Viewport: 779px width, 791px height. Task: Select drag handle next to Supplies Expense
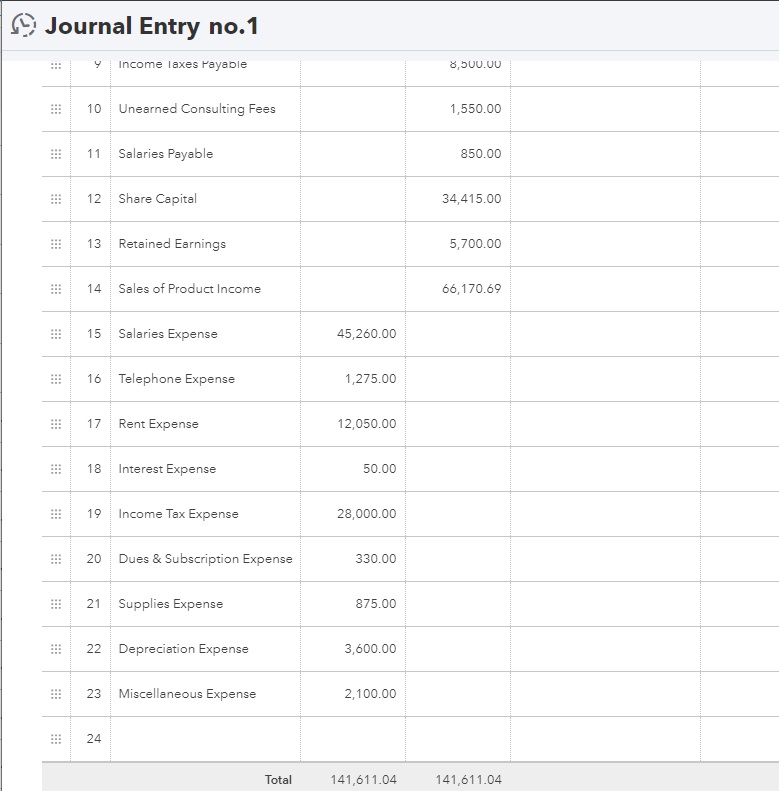pos(56,604)
